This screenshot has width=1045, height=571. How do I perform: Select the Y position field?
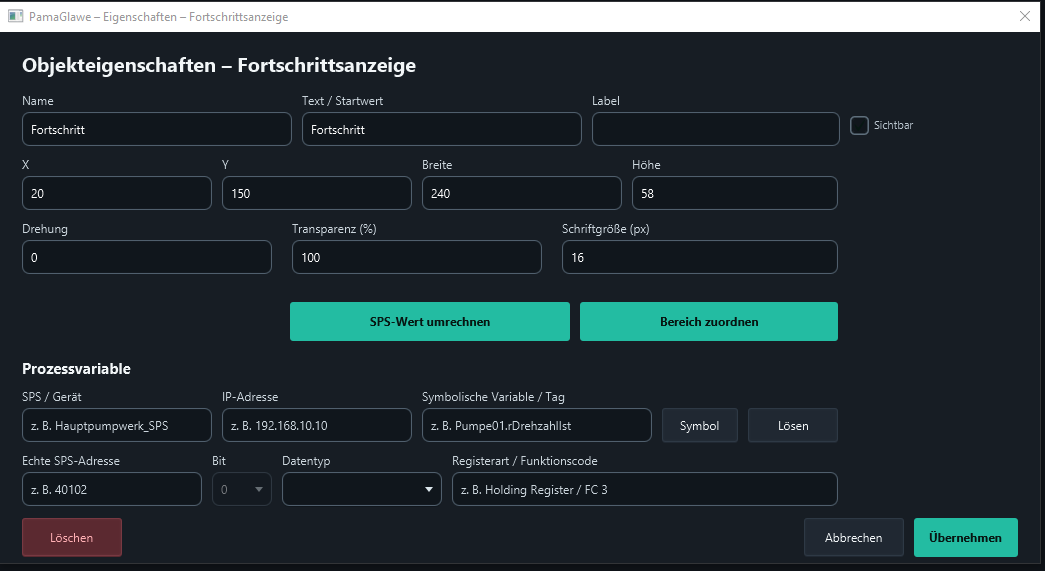click(x=317, y=193)
